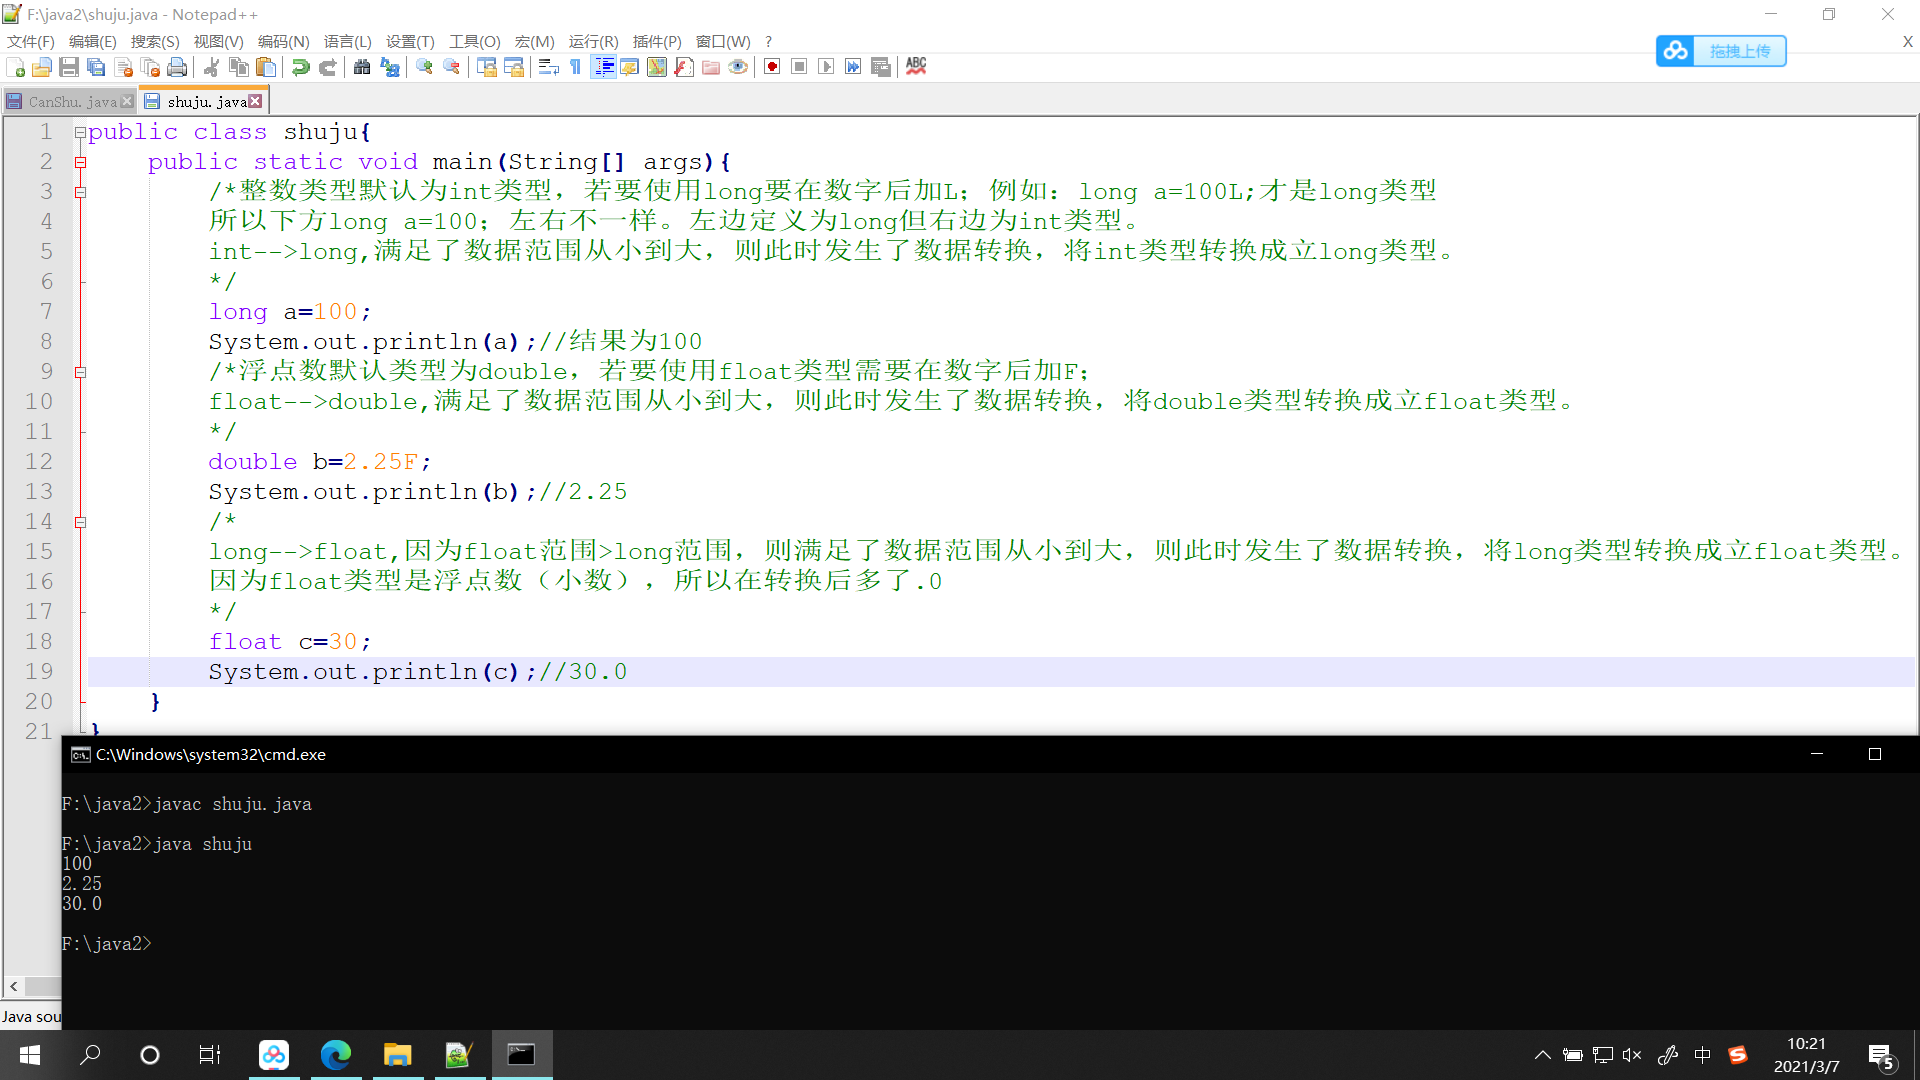
Task: Open Microsoft Edge from the taskbar
Action: [x=336, y=1055]
